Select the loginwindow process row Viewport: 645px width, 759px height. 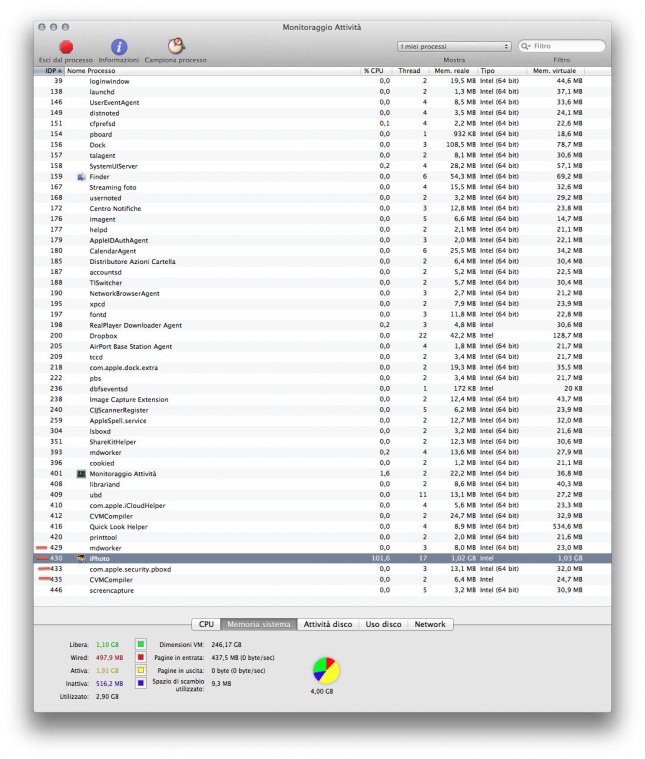(322, 81)
